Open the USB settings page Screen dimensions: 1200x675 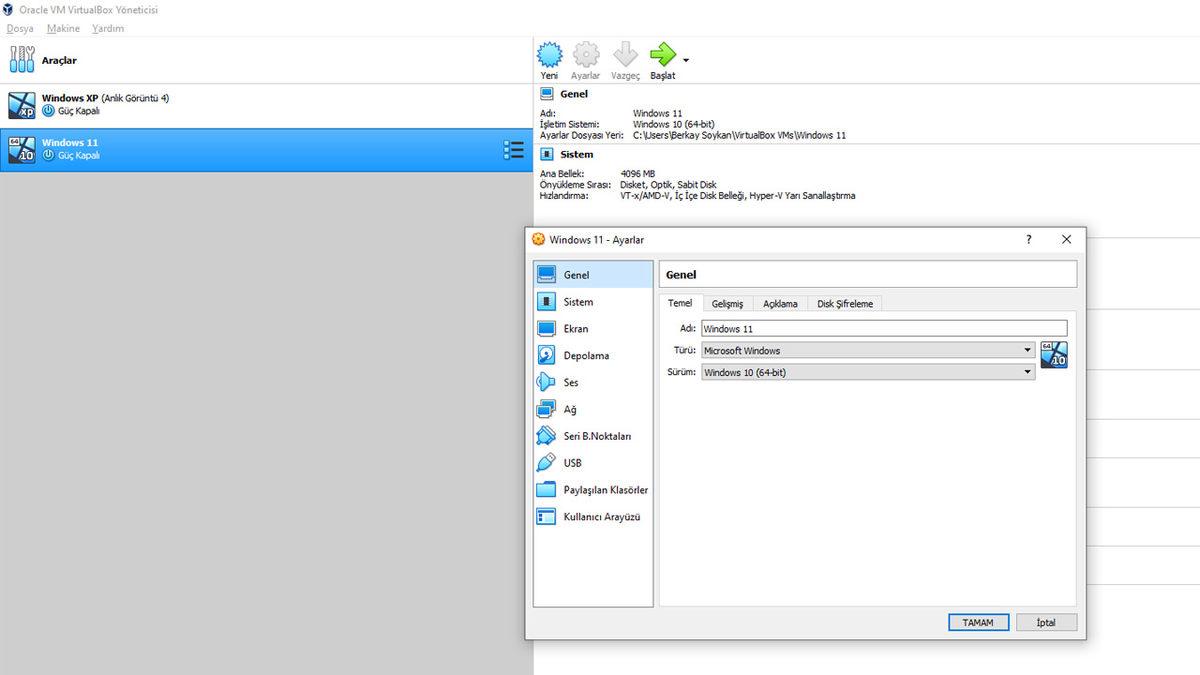[x=546, y=462]
